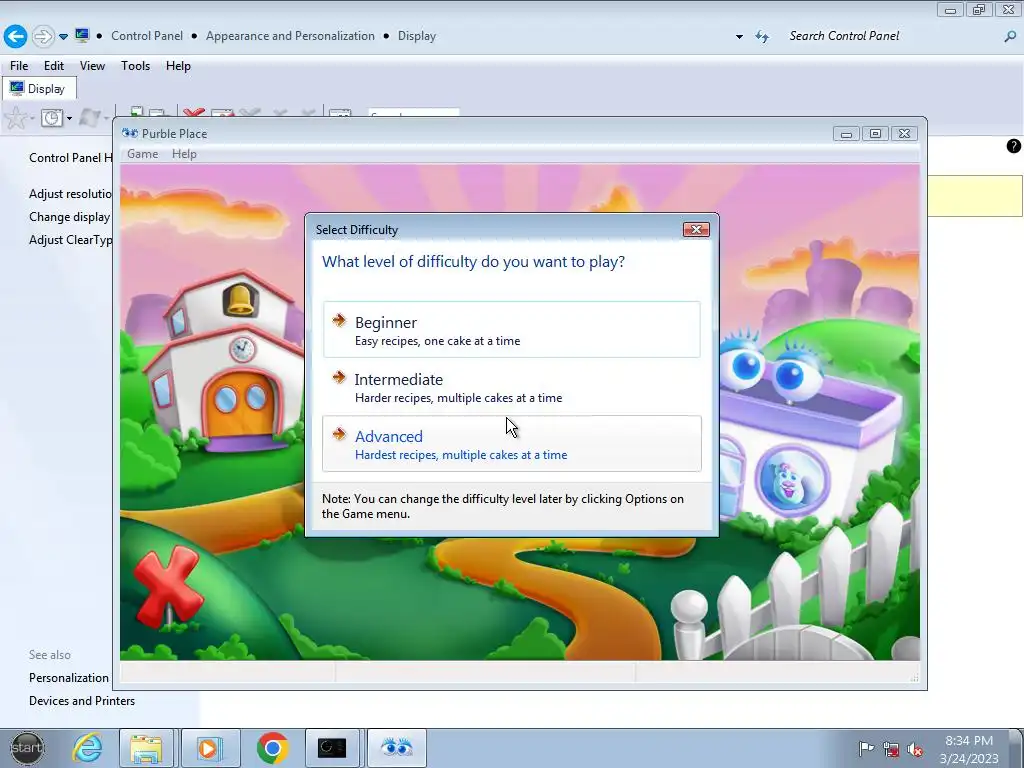Click the History clock toolbar icon
1024x768 pixels.
[x=52, y=118]
